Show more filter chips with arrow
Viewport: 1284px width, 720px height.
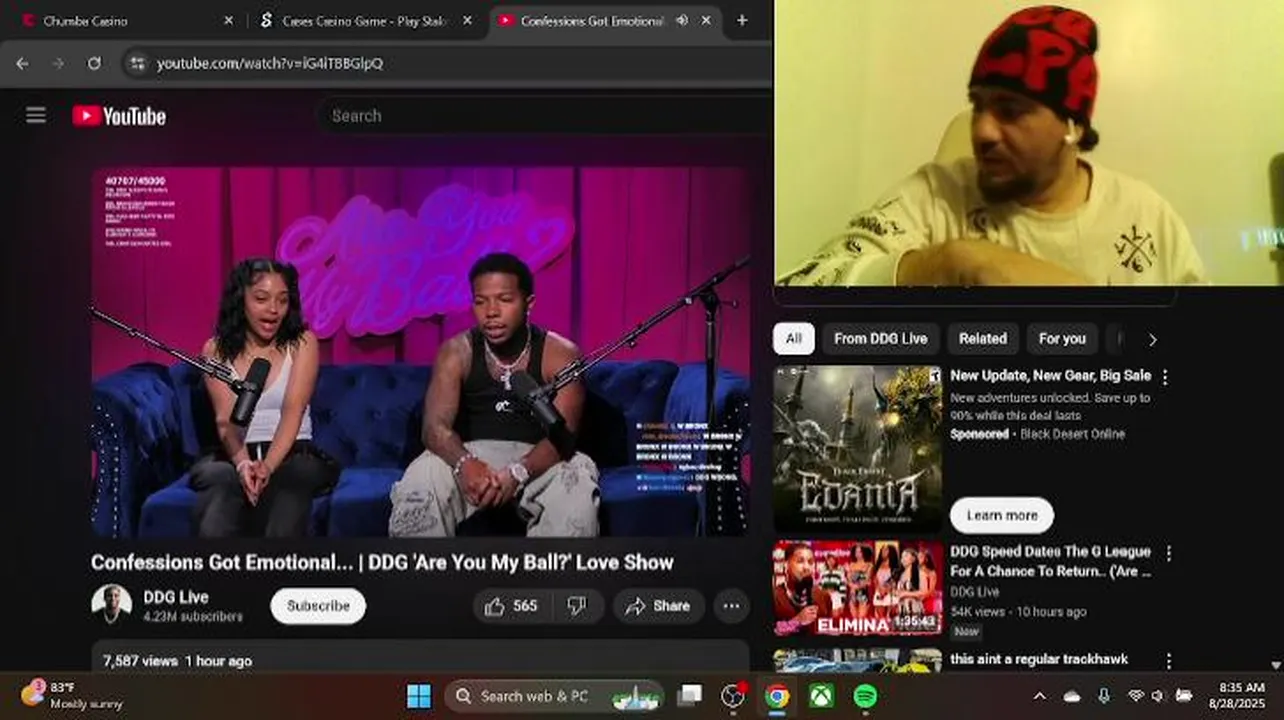point(1152,340)
